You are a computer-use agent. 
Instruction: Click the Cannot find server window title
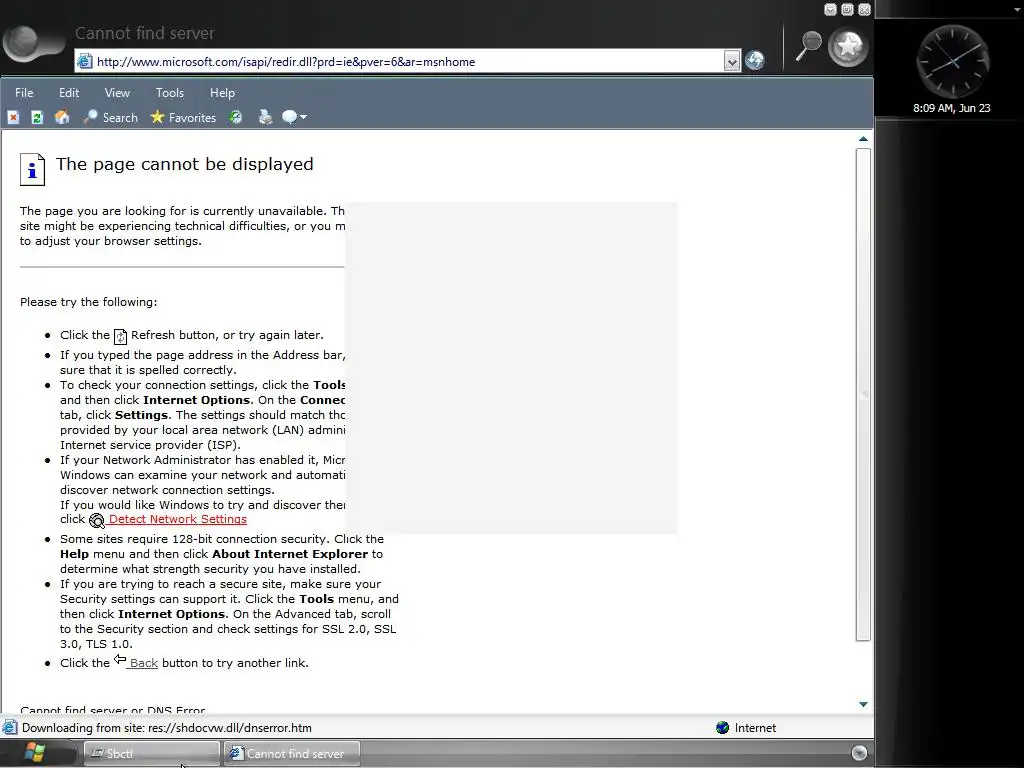click(x=144, y=33)
